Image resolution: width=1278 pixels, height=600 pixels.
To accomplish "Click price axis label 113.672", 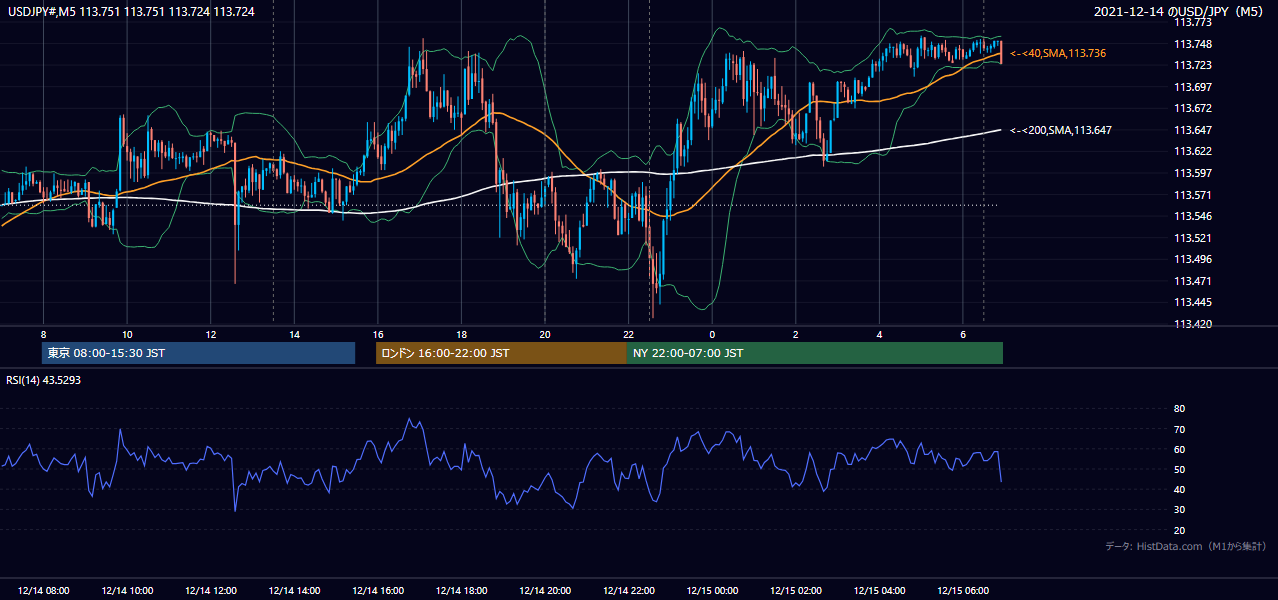I will pyautogui.click(x=1192, y=108).
